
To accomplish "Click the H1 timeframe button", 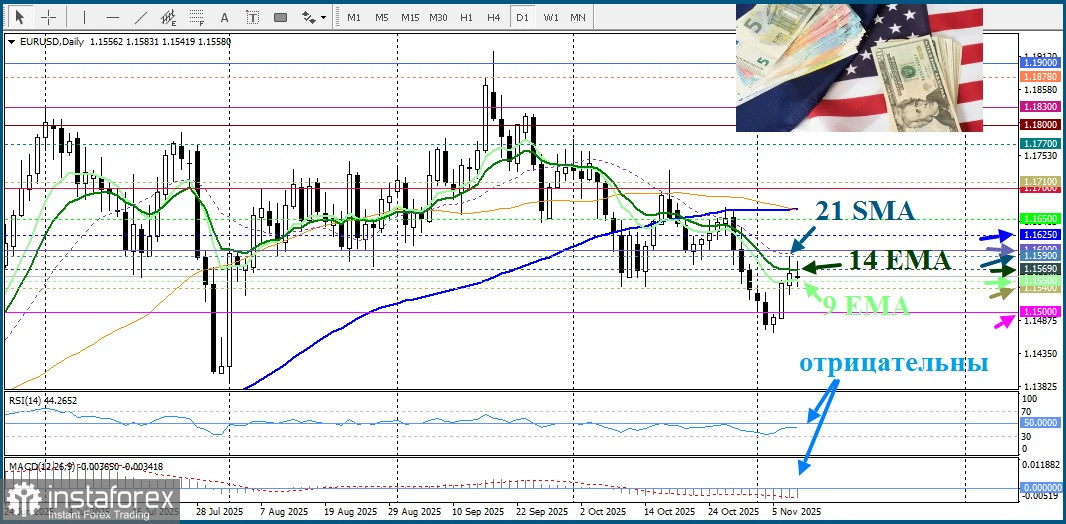I will click(466, 17).
